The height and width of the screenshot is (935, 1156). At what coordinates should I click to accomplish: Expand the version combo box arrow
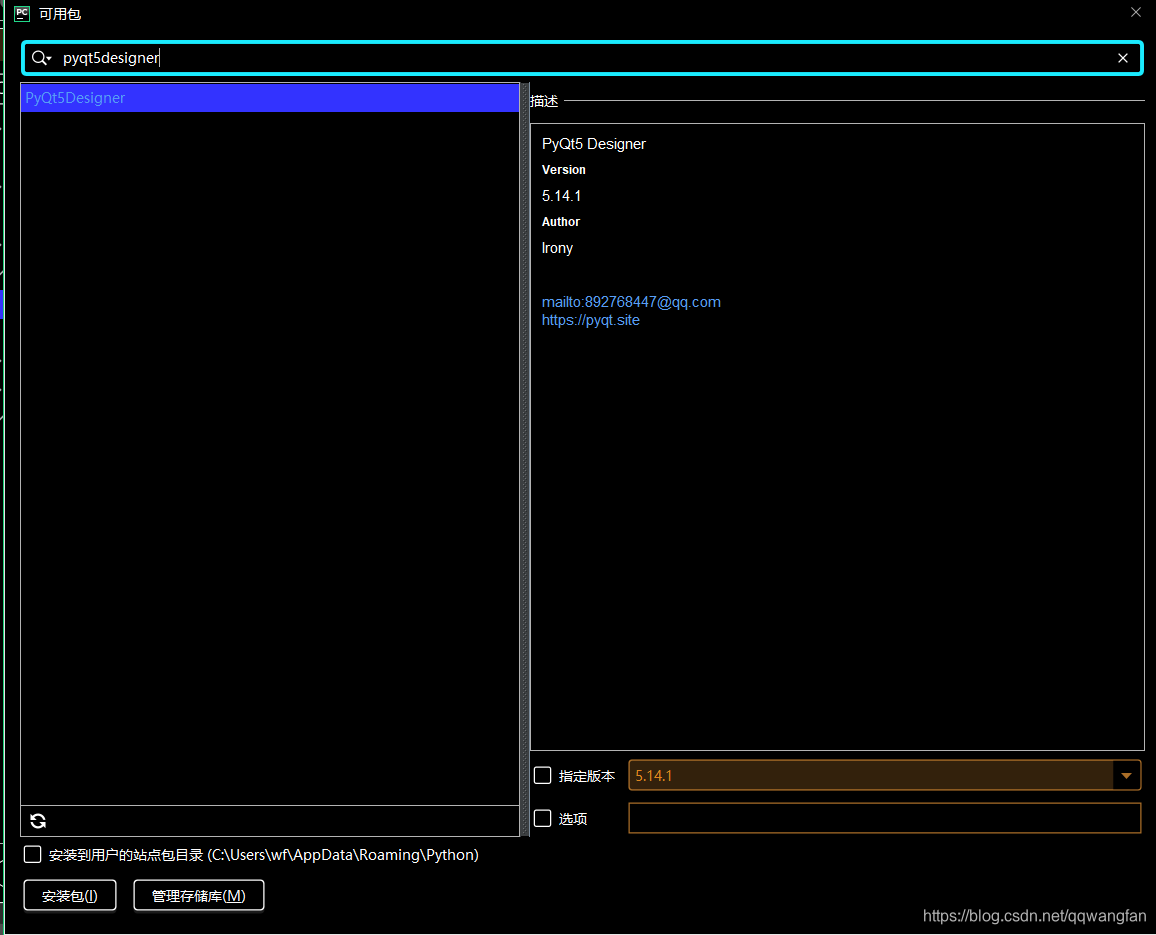pos(1126,775)
